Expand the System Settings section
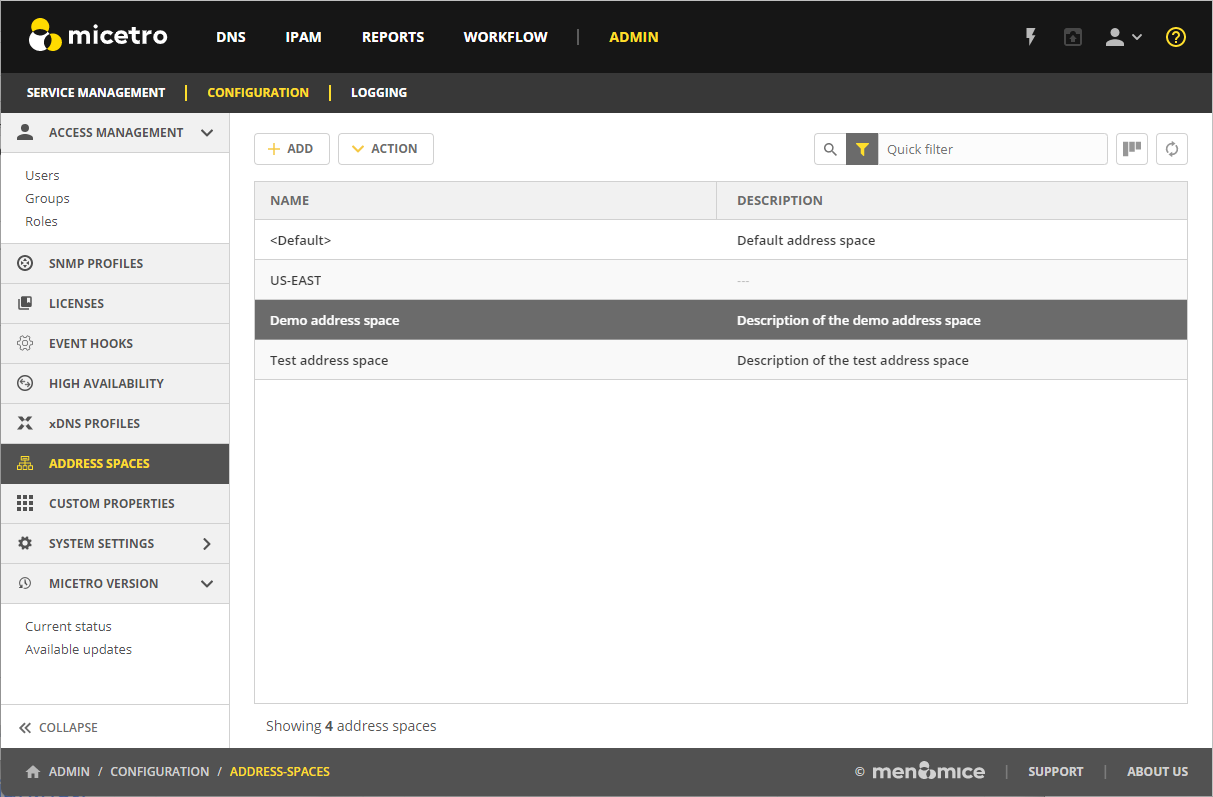The image size is (1213, 797). (207, 544)
